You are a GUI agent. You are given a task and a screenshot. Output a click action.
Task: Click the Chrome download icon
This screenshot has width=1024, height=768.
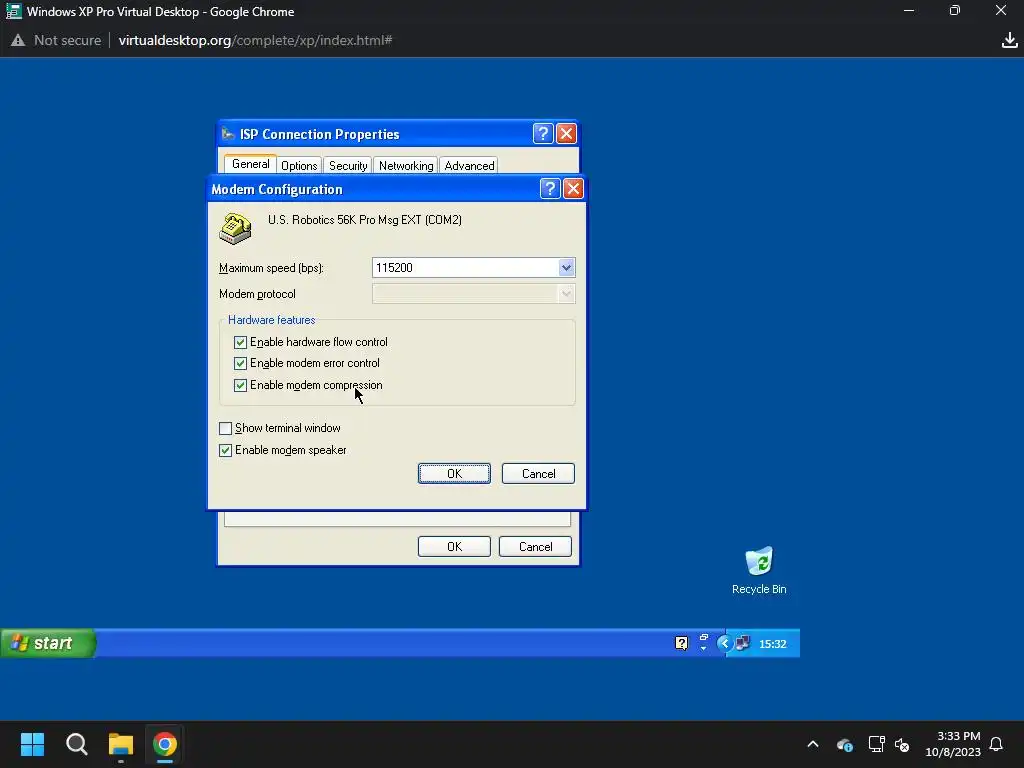click(1010, 40)
